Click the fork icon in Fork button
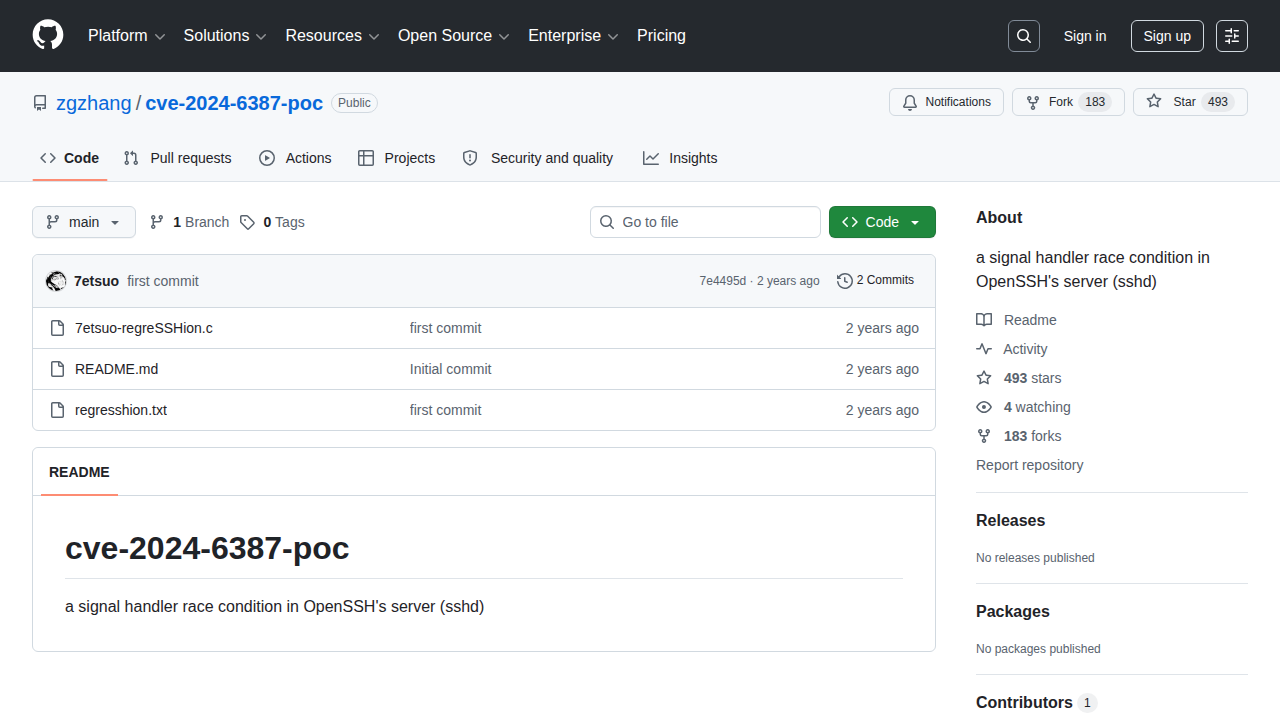The width and height of the screenshot is (1280, 720). click(x=1033, y=102)
